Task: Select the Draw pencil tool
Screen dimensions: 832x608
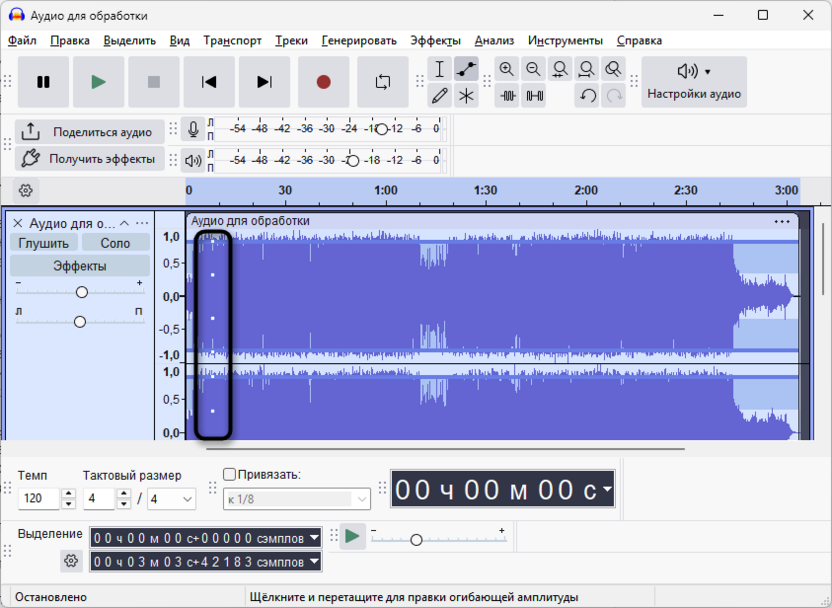Action: click(439, 95)
